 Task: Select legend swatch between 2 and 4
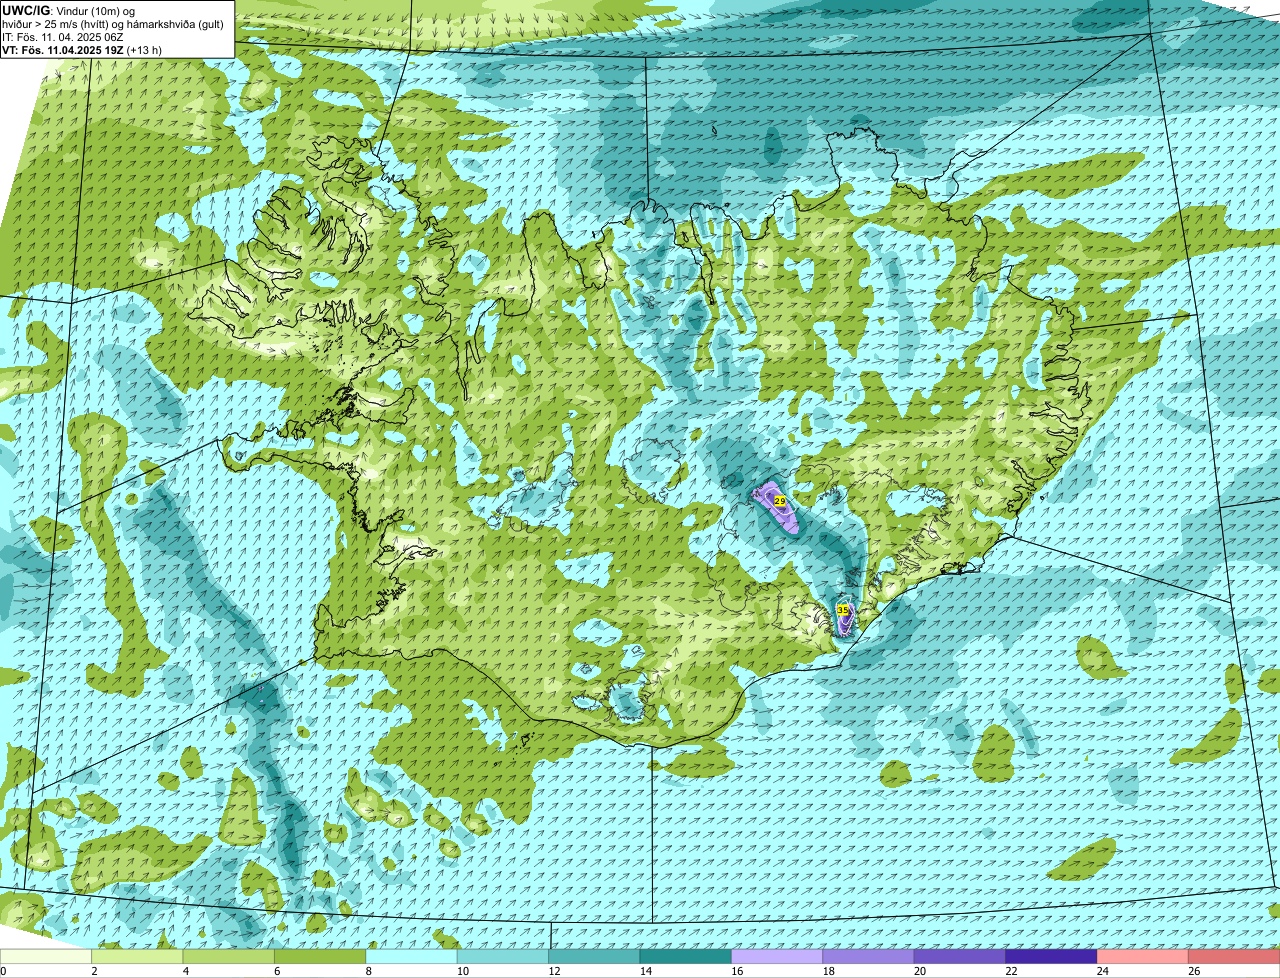[138, 957]
